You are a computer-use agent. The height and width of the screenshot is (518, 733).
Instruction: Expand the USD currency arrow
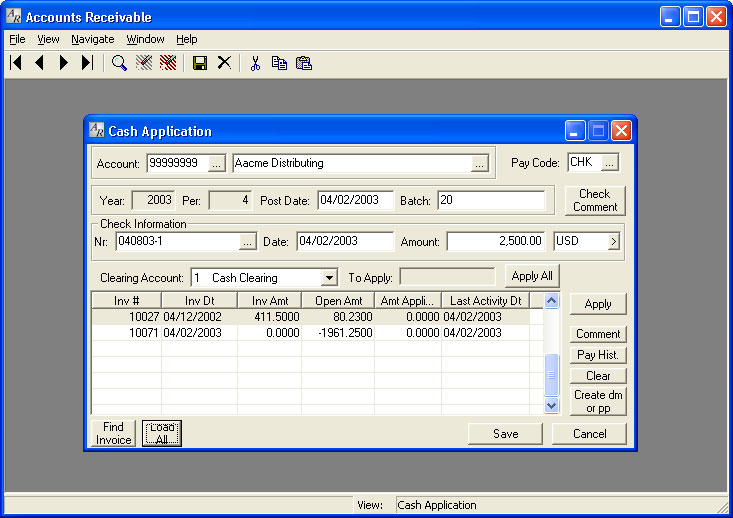click(x=613, y=242)
